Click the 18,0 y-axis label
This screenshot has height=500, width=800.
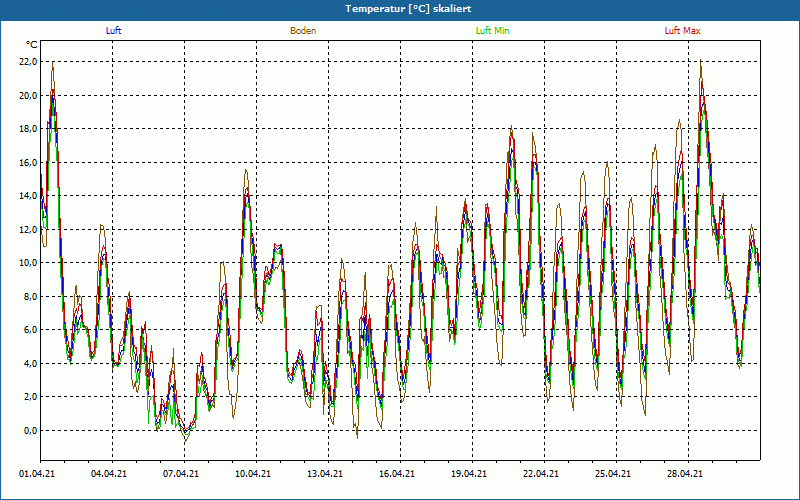point(28,129)
